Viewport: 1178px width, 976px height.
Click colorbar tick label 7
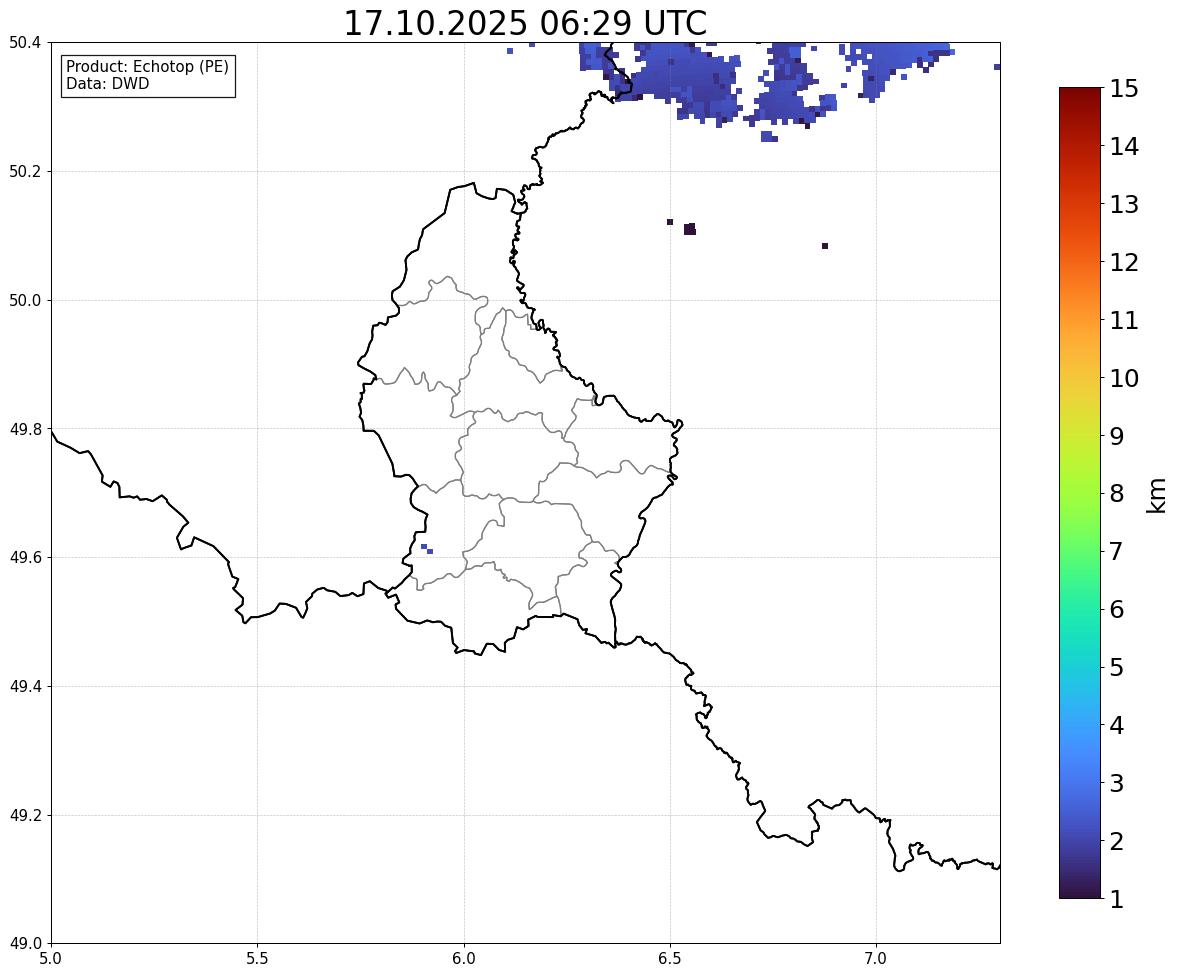(1117, 551)
